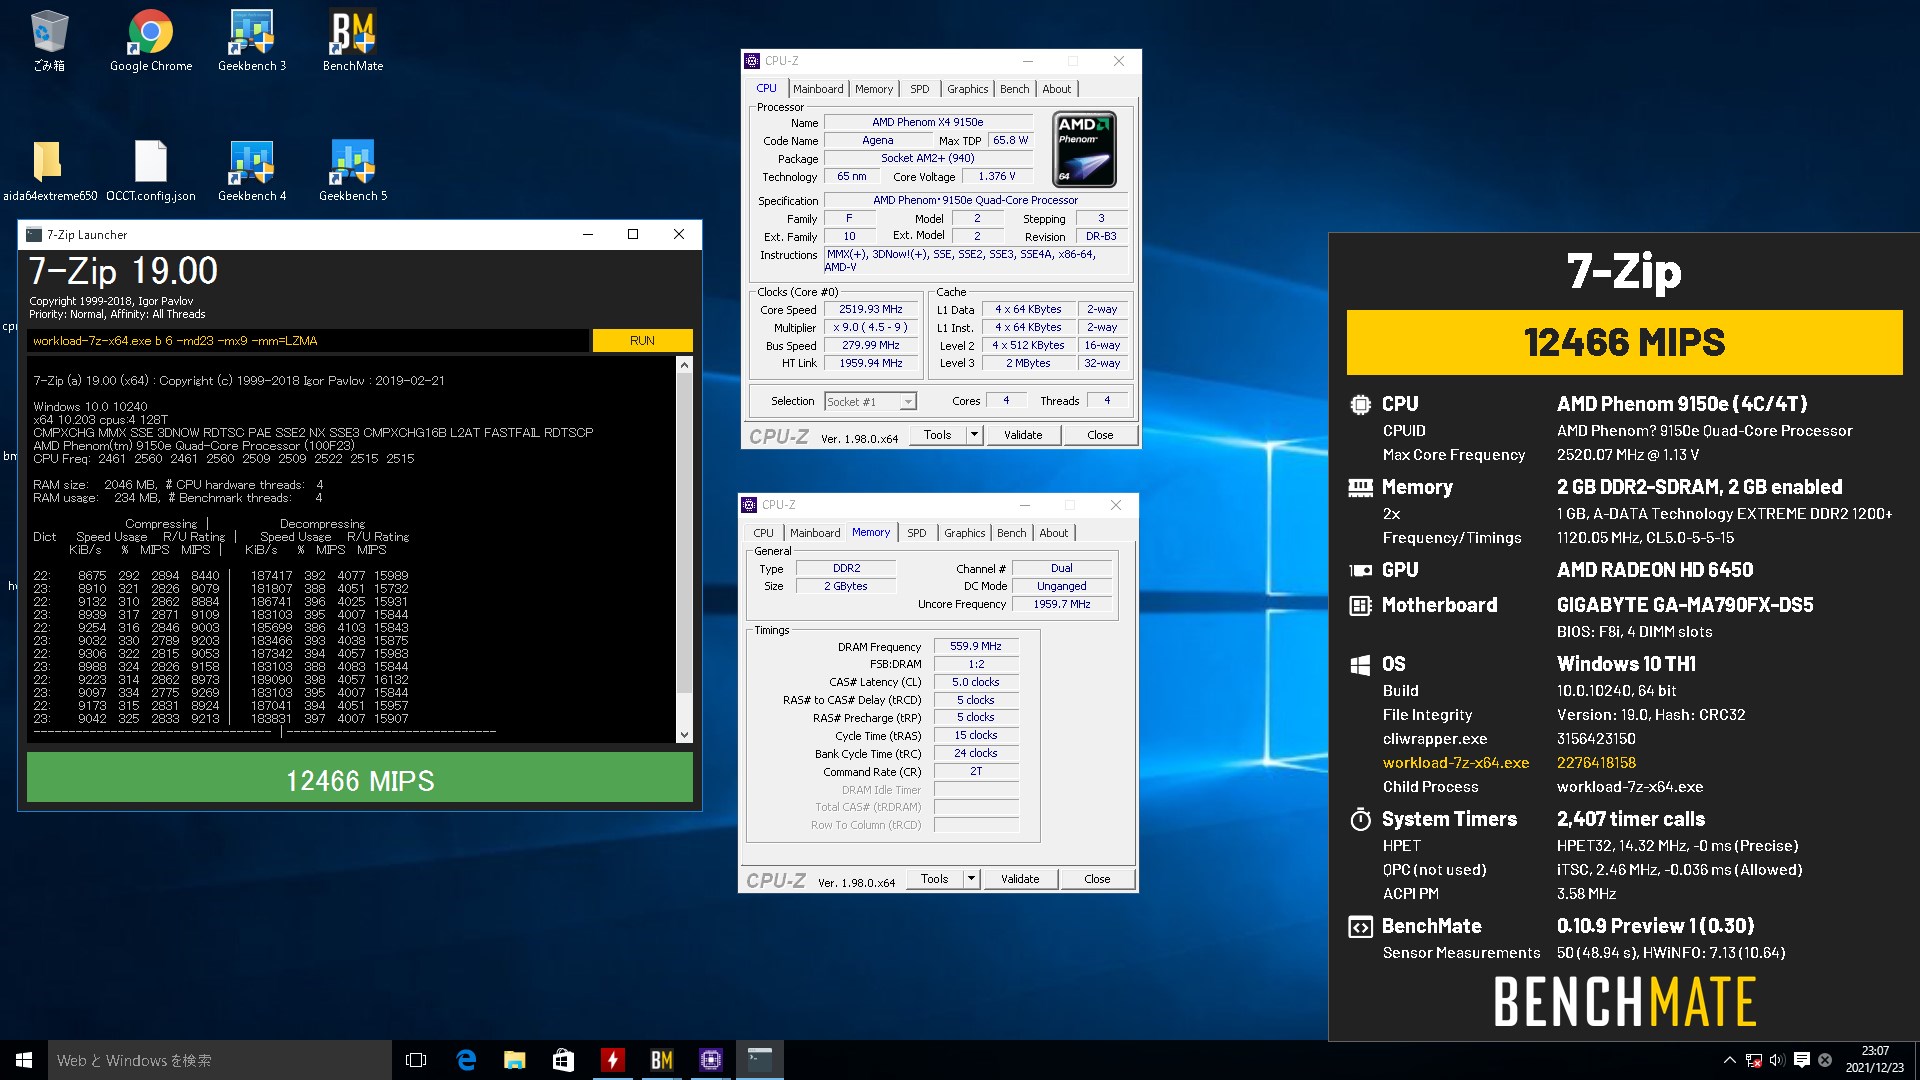Screen dimensions: 1920x1080
Task: Click scroll-up arrow in 7-Zip console
Action: [684, 366]
